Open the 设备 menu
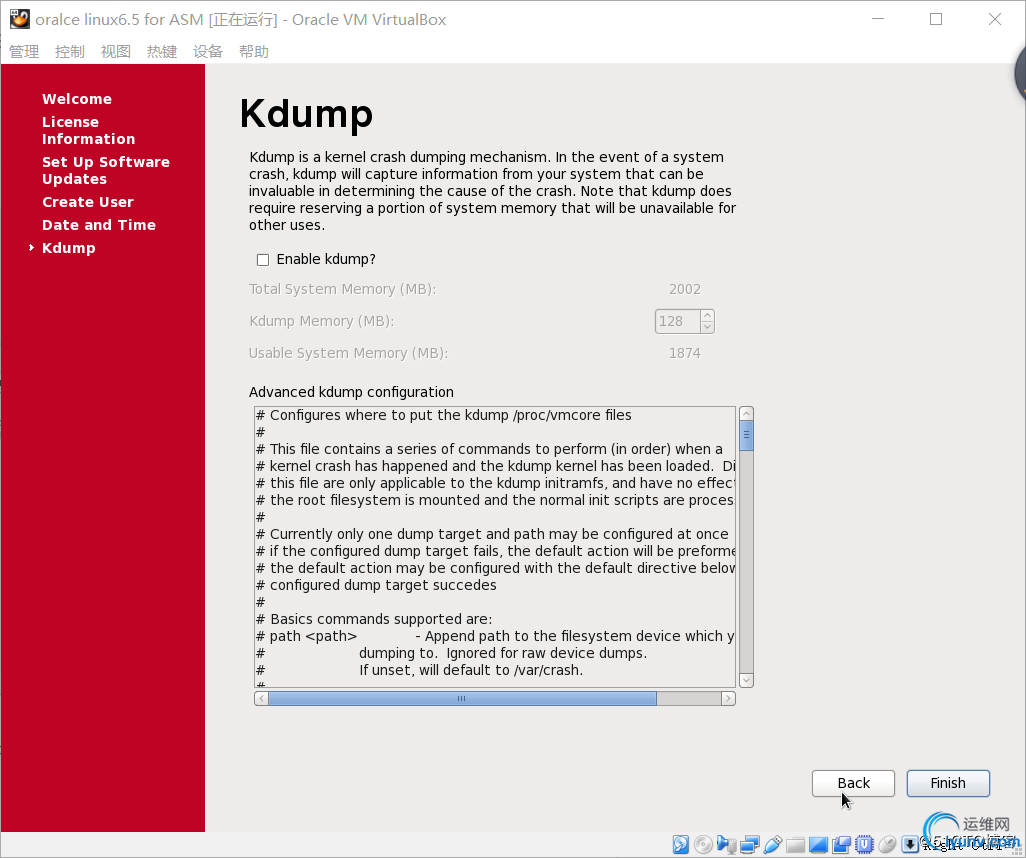1026x858 pixels. (208, 52)
